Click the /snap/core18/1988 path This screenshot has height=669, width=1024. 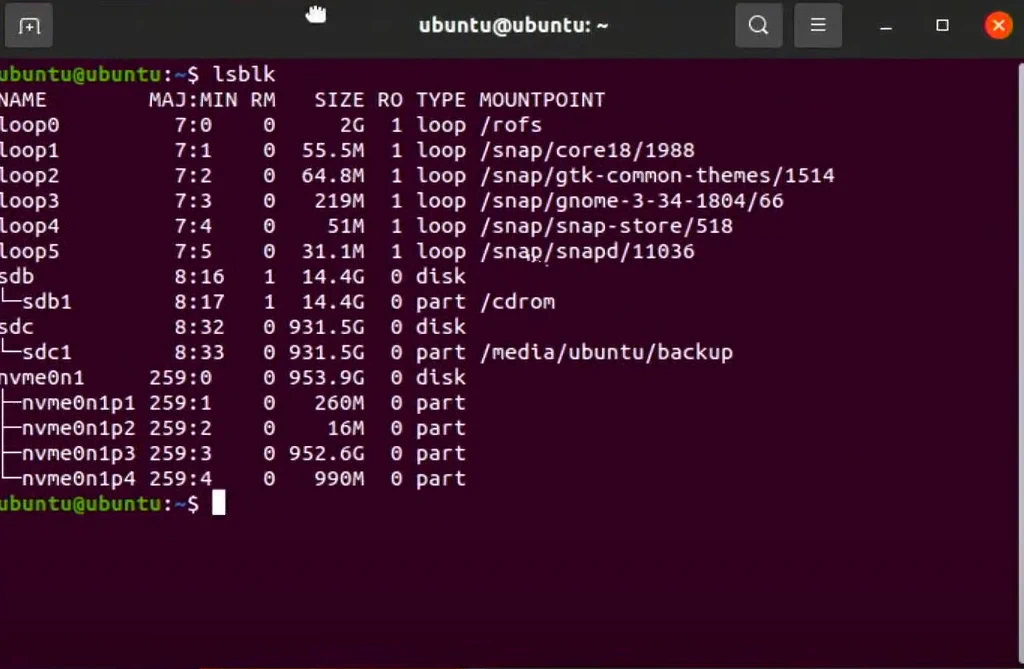point(587,150)
